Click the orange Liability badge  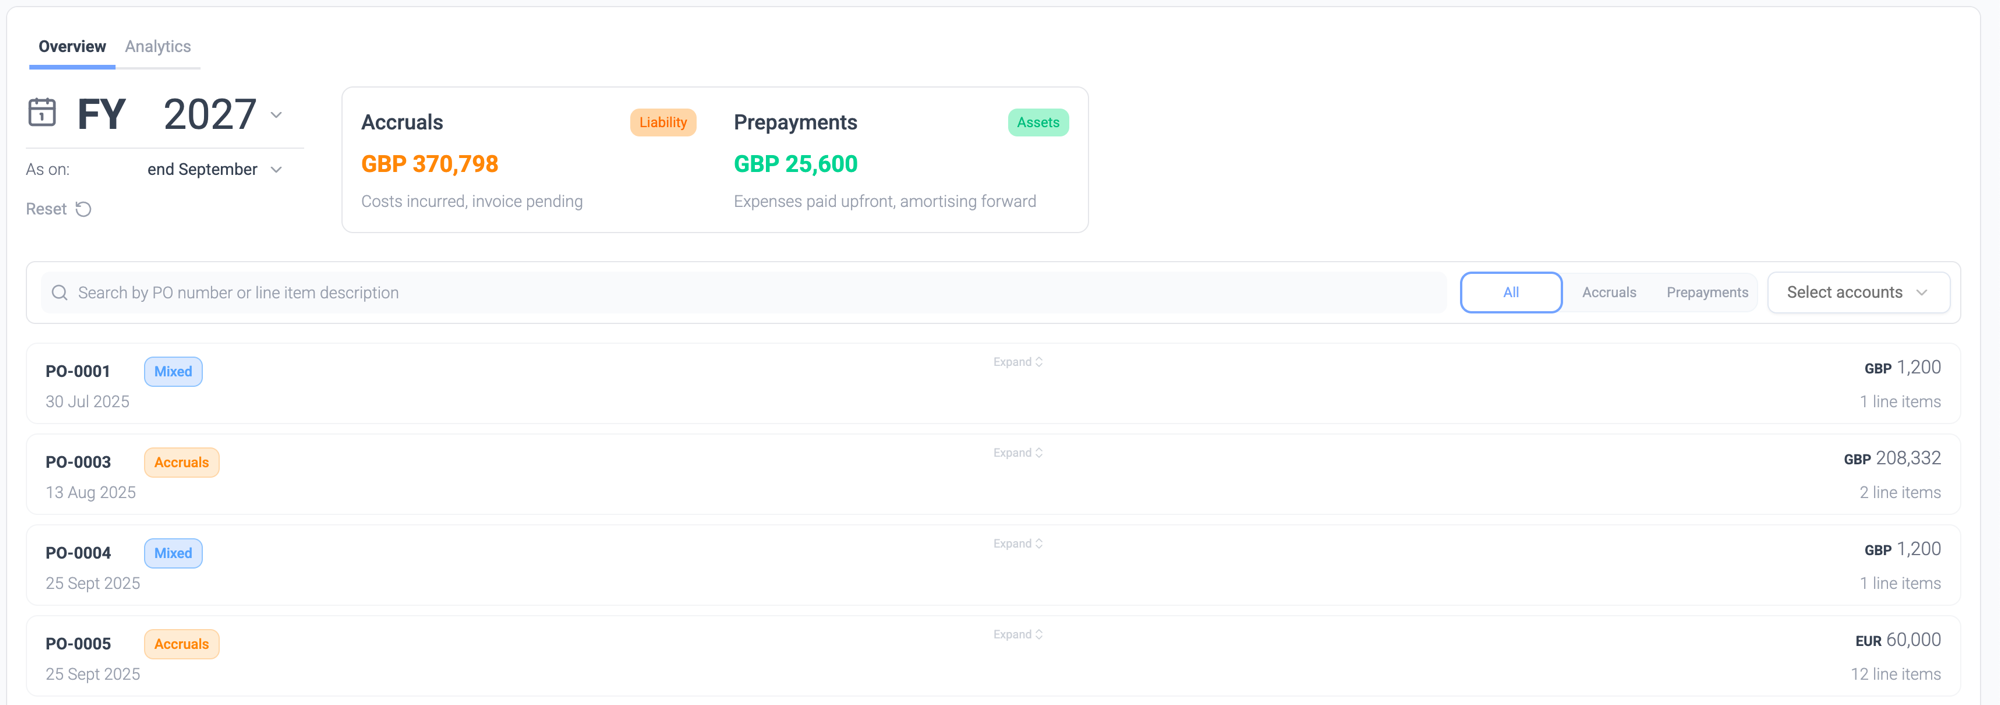[x=663, y=122]
